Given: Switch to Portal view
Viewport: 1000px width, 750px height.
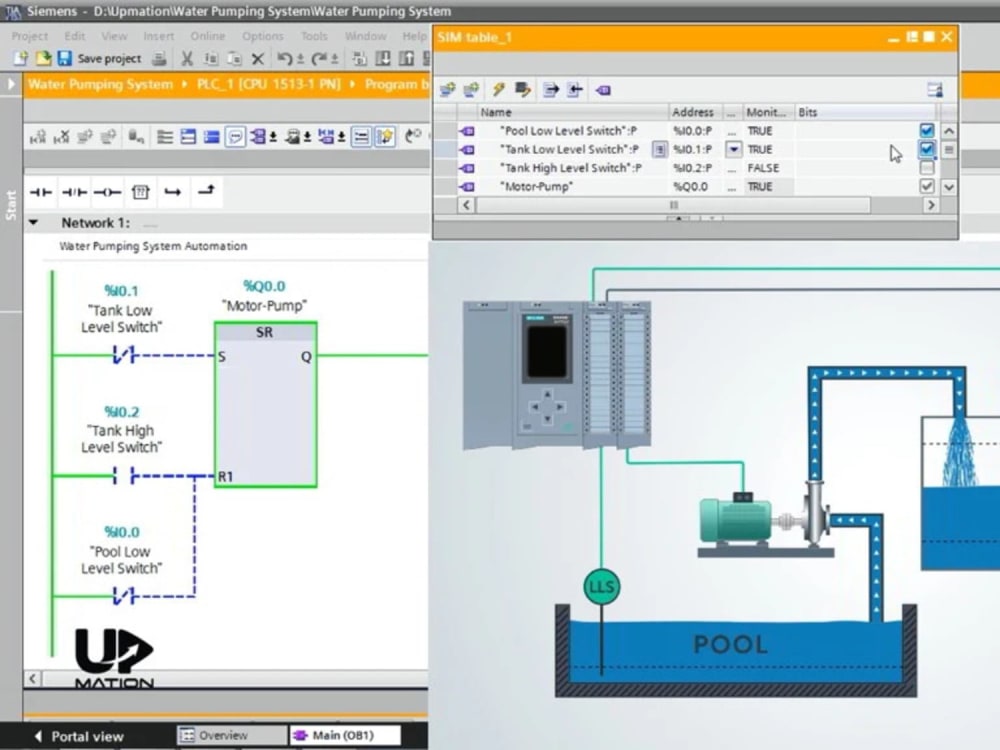Looking at the screenshot, I should tap(78, 736).
